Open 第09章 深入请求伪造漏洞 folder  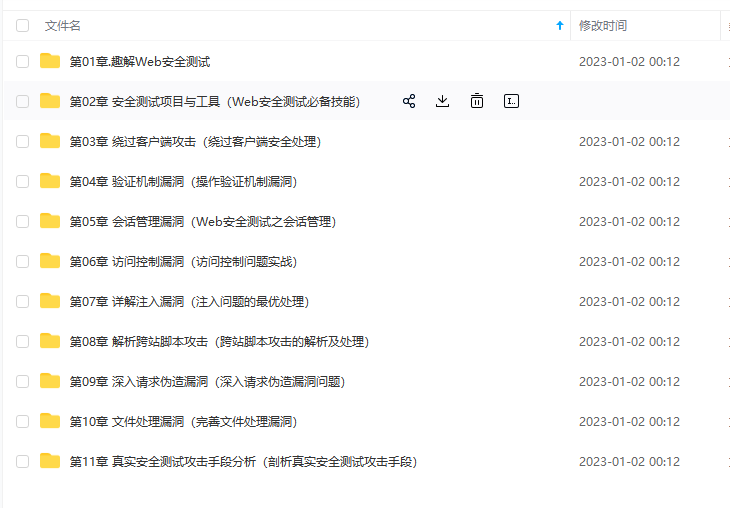(207, 382)
